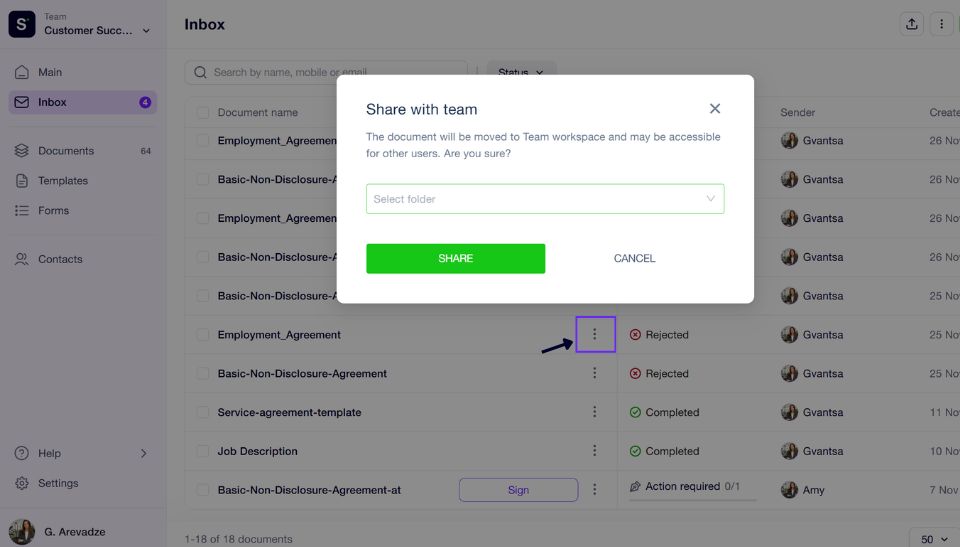Open options for Employment_Agreement rejected row

point(594,334)
